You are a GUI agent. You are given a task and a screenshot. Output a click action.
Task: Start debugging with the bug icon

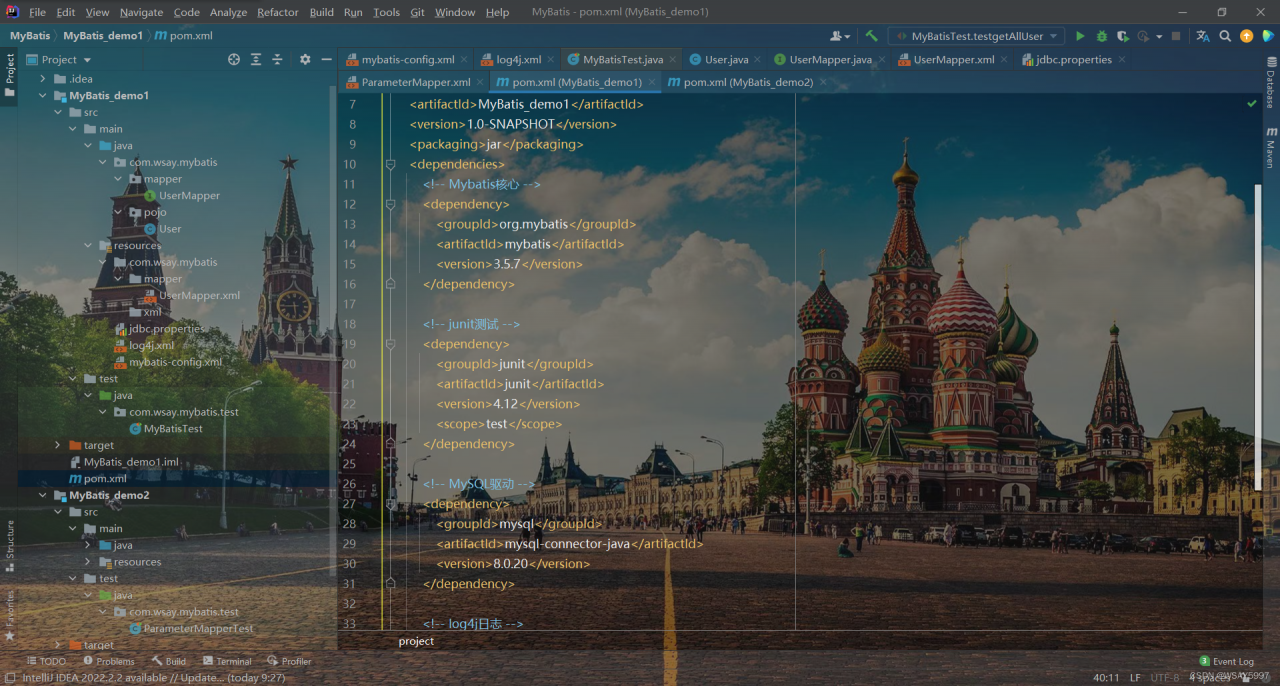click(1101, 36)
